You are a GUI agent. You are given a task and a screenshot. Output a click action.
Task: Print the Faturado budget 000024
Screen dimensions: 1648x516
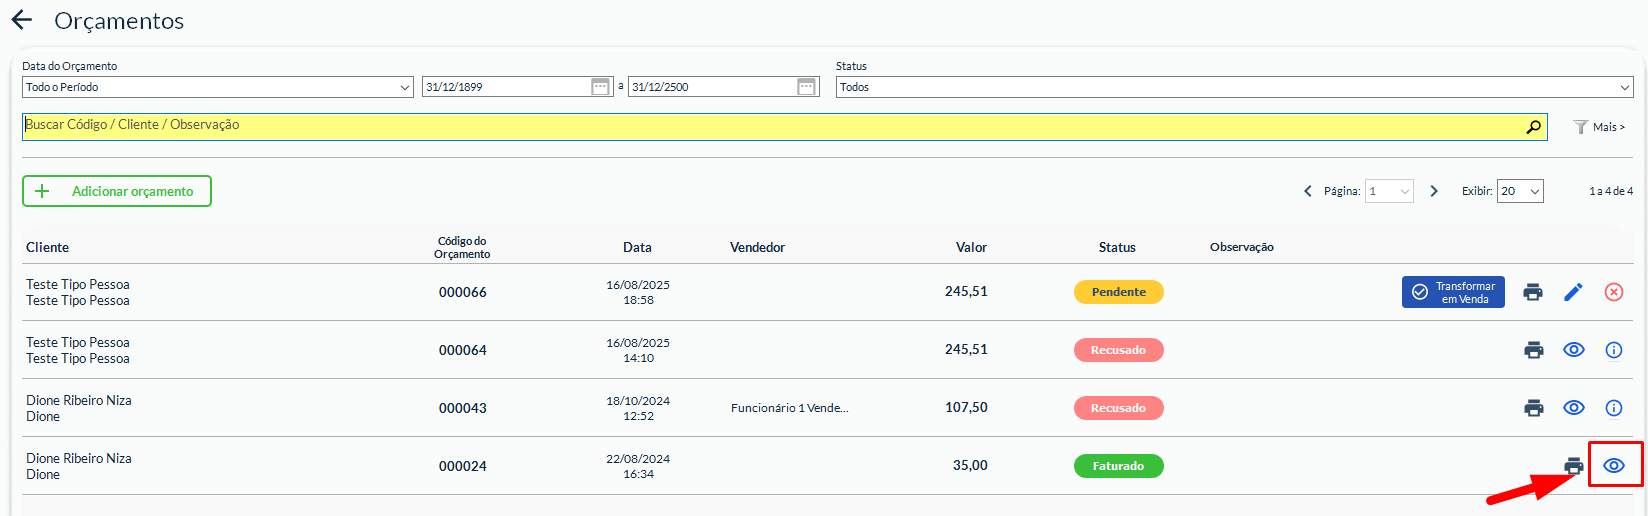pyautogui.click(x=1574, y=466)
